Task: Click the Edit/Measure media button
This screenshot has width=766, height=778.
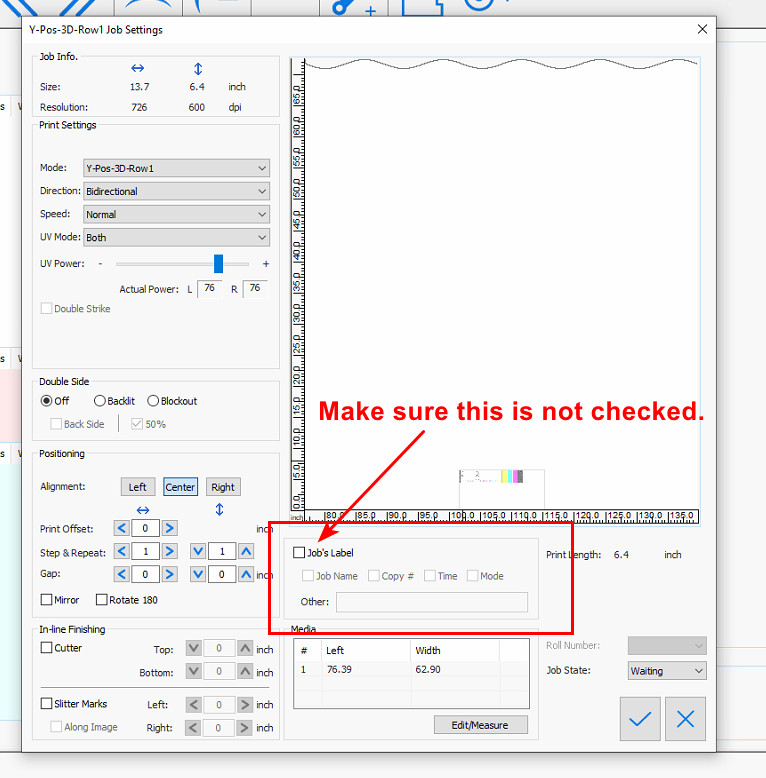Action: click(480, 724)
